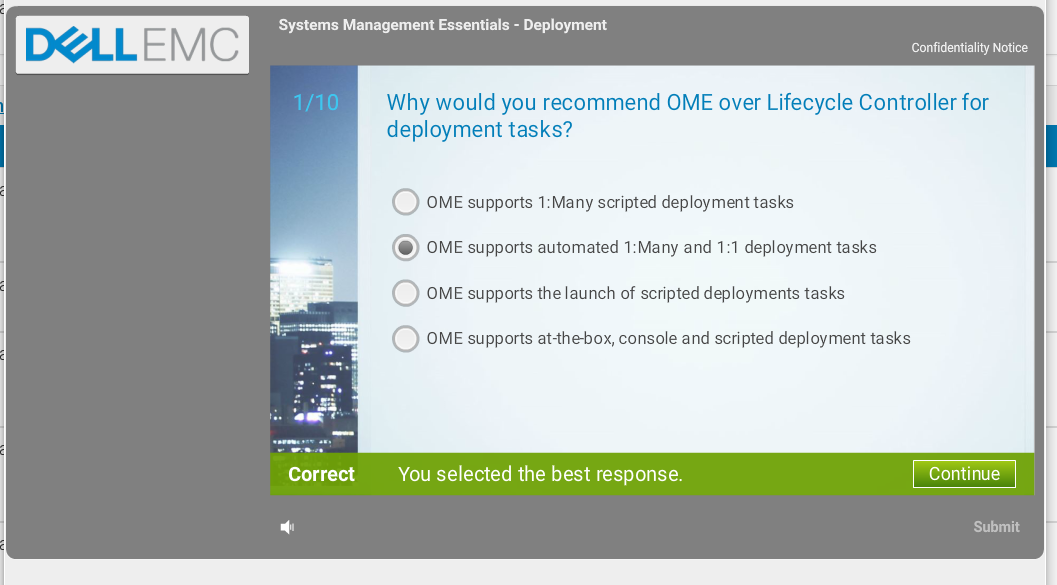Screen dimensions: 1057x585
Task: Mute audio with the speaker icon
Action: click(287, 527)
